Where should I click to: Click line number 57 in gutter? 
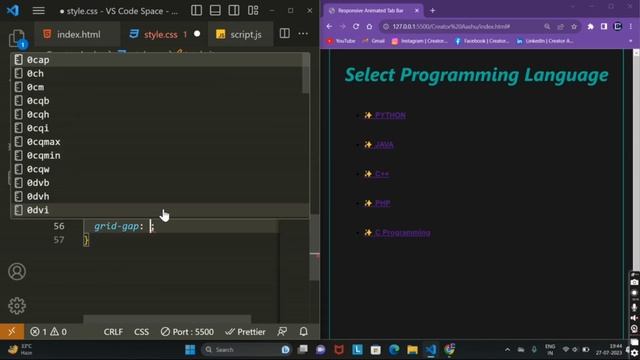tap(59, 240)
